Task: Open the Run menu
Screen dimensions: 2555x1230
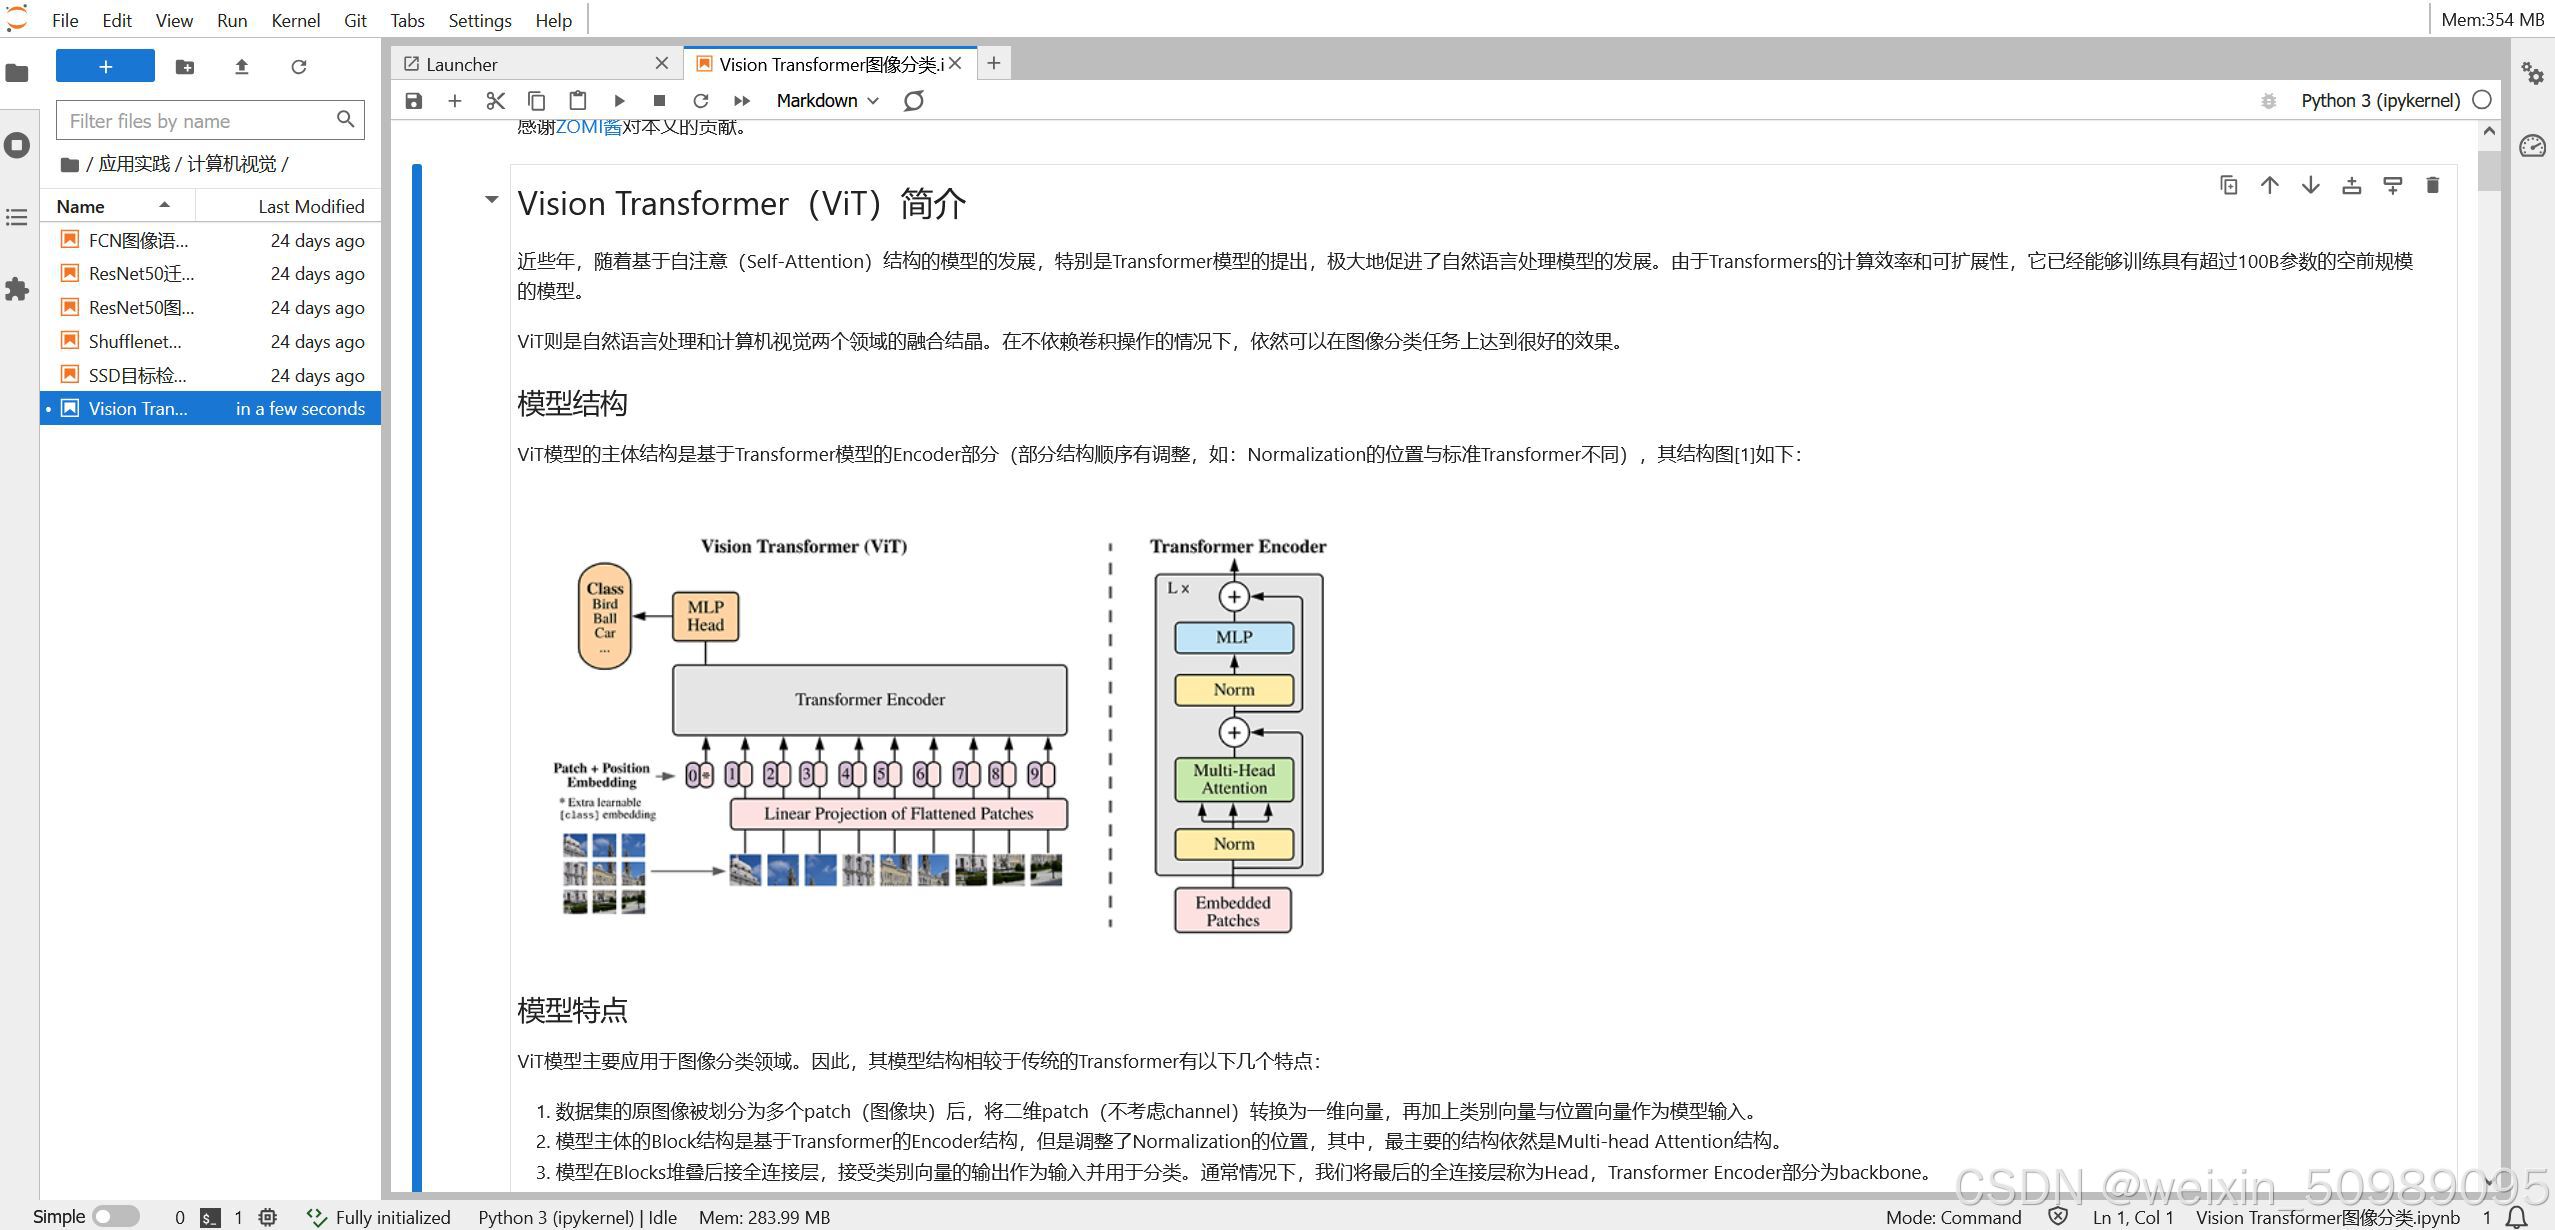Action: click(x=232, y=20)
